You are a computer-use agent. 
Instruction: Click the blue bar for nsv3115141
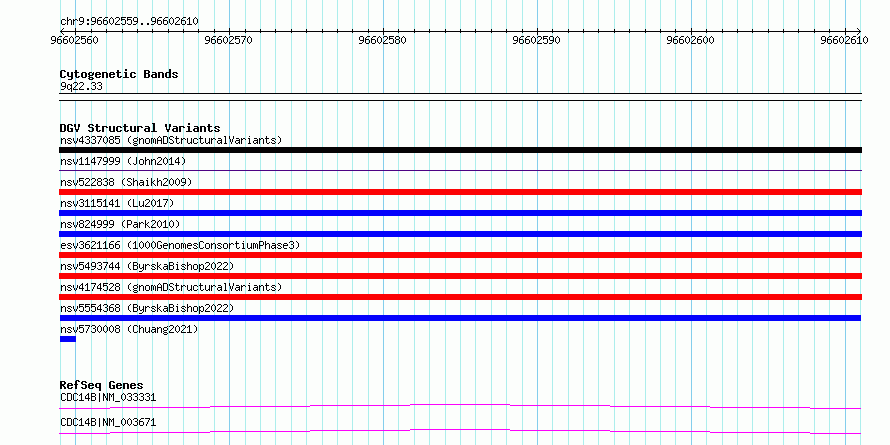coord(460,213)
